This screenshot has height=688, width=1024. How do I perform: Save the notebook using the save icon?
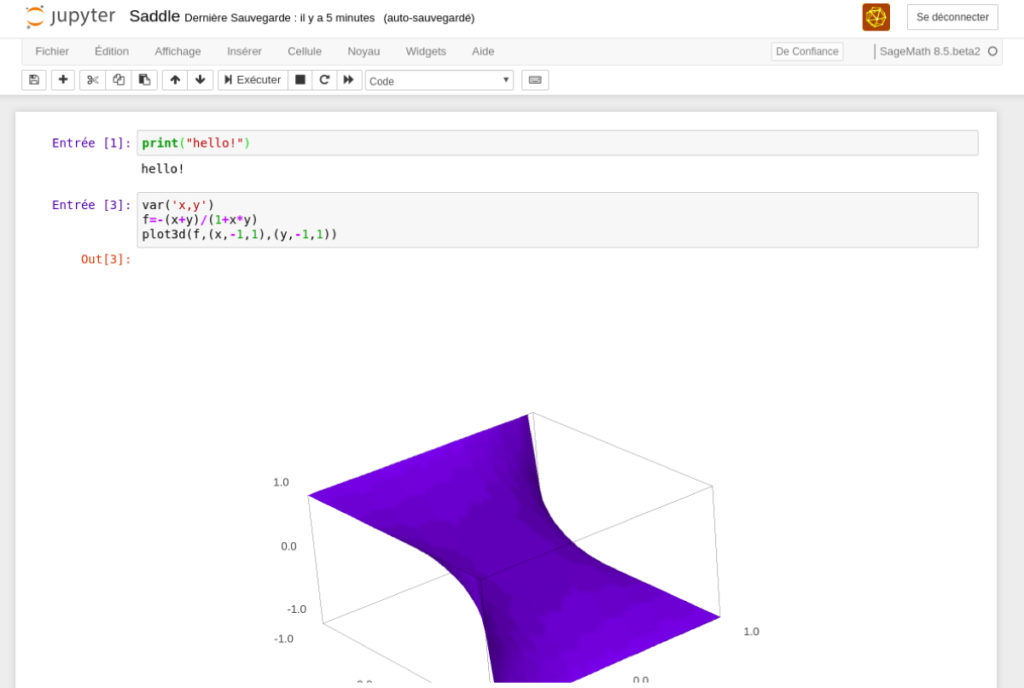33,79
